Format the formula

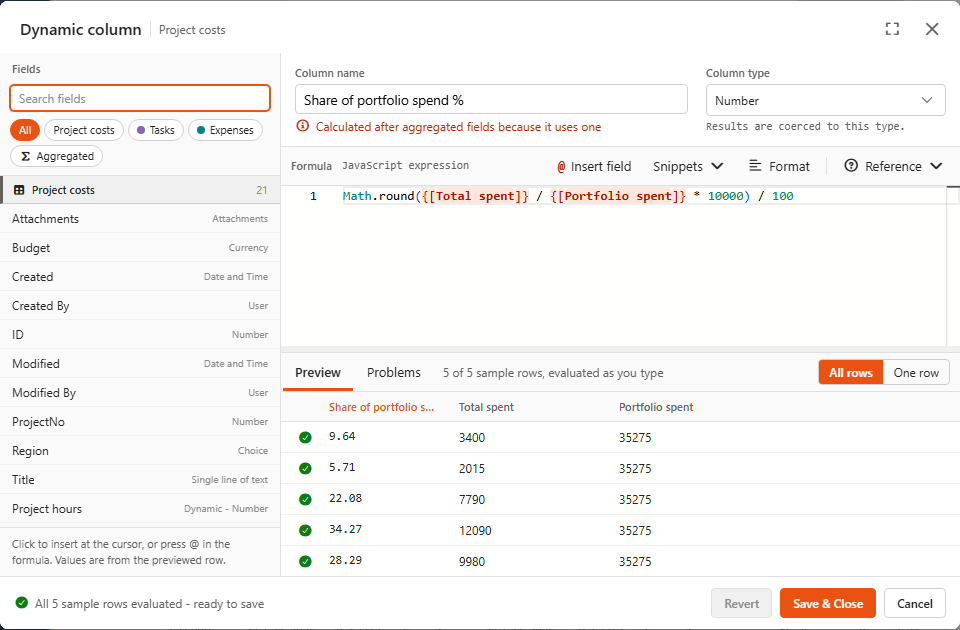[779, 166]
